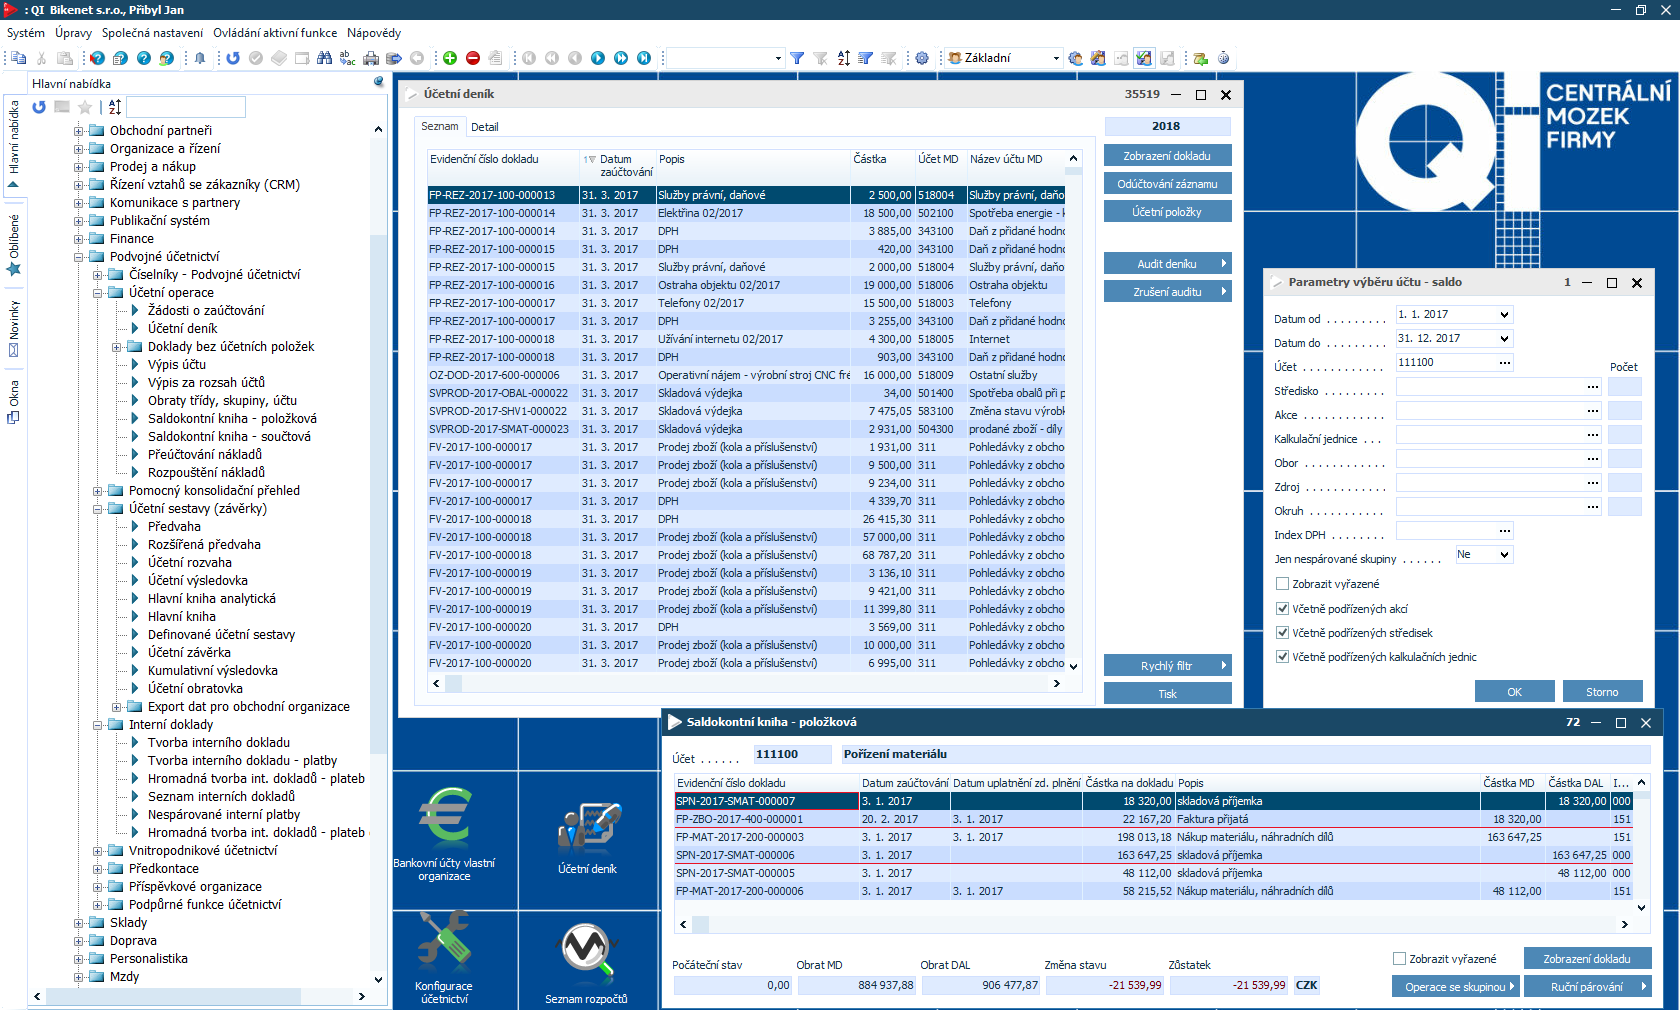The width and height of the screenshot is (1680, 1010).
Task: Open the Základní layout dropdown
Action: click(1056, 58)
